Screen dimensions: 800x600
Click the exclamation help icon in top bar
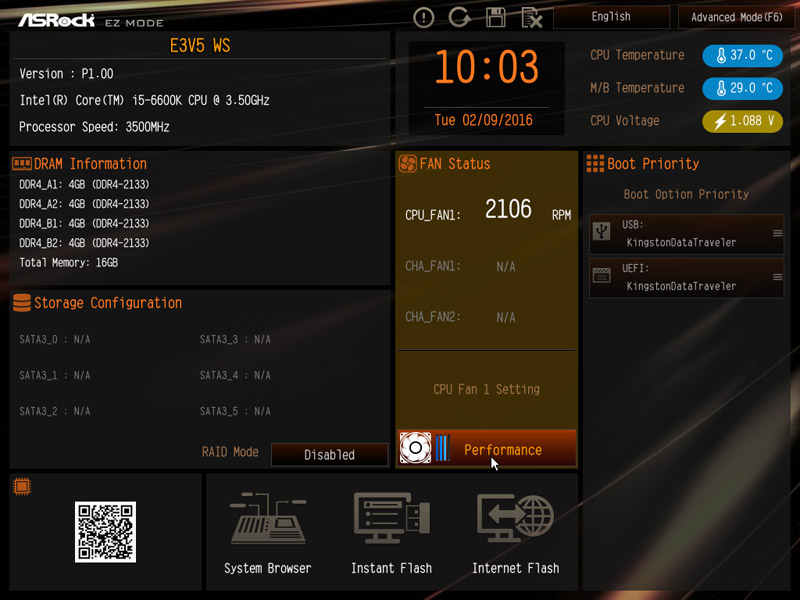click(x=423, y=18)
